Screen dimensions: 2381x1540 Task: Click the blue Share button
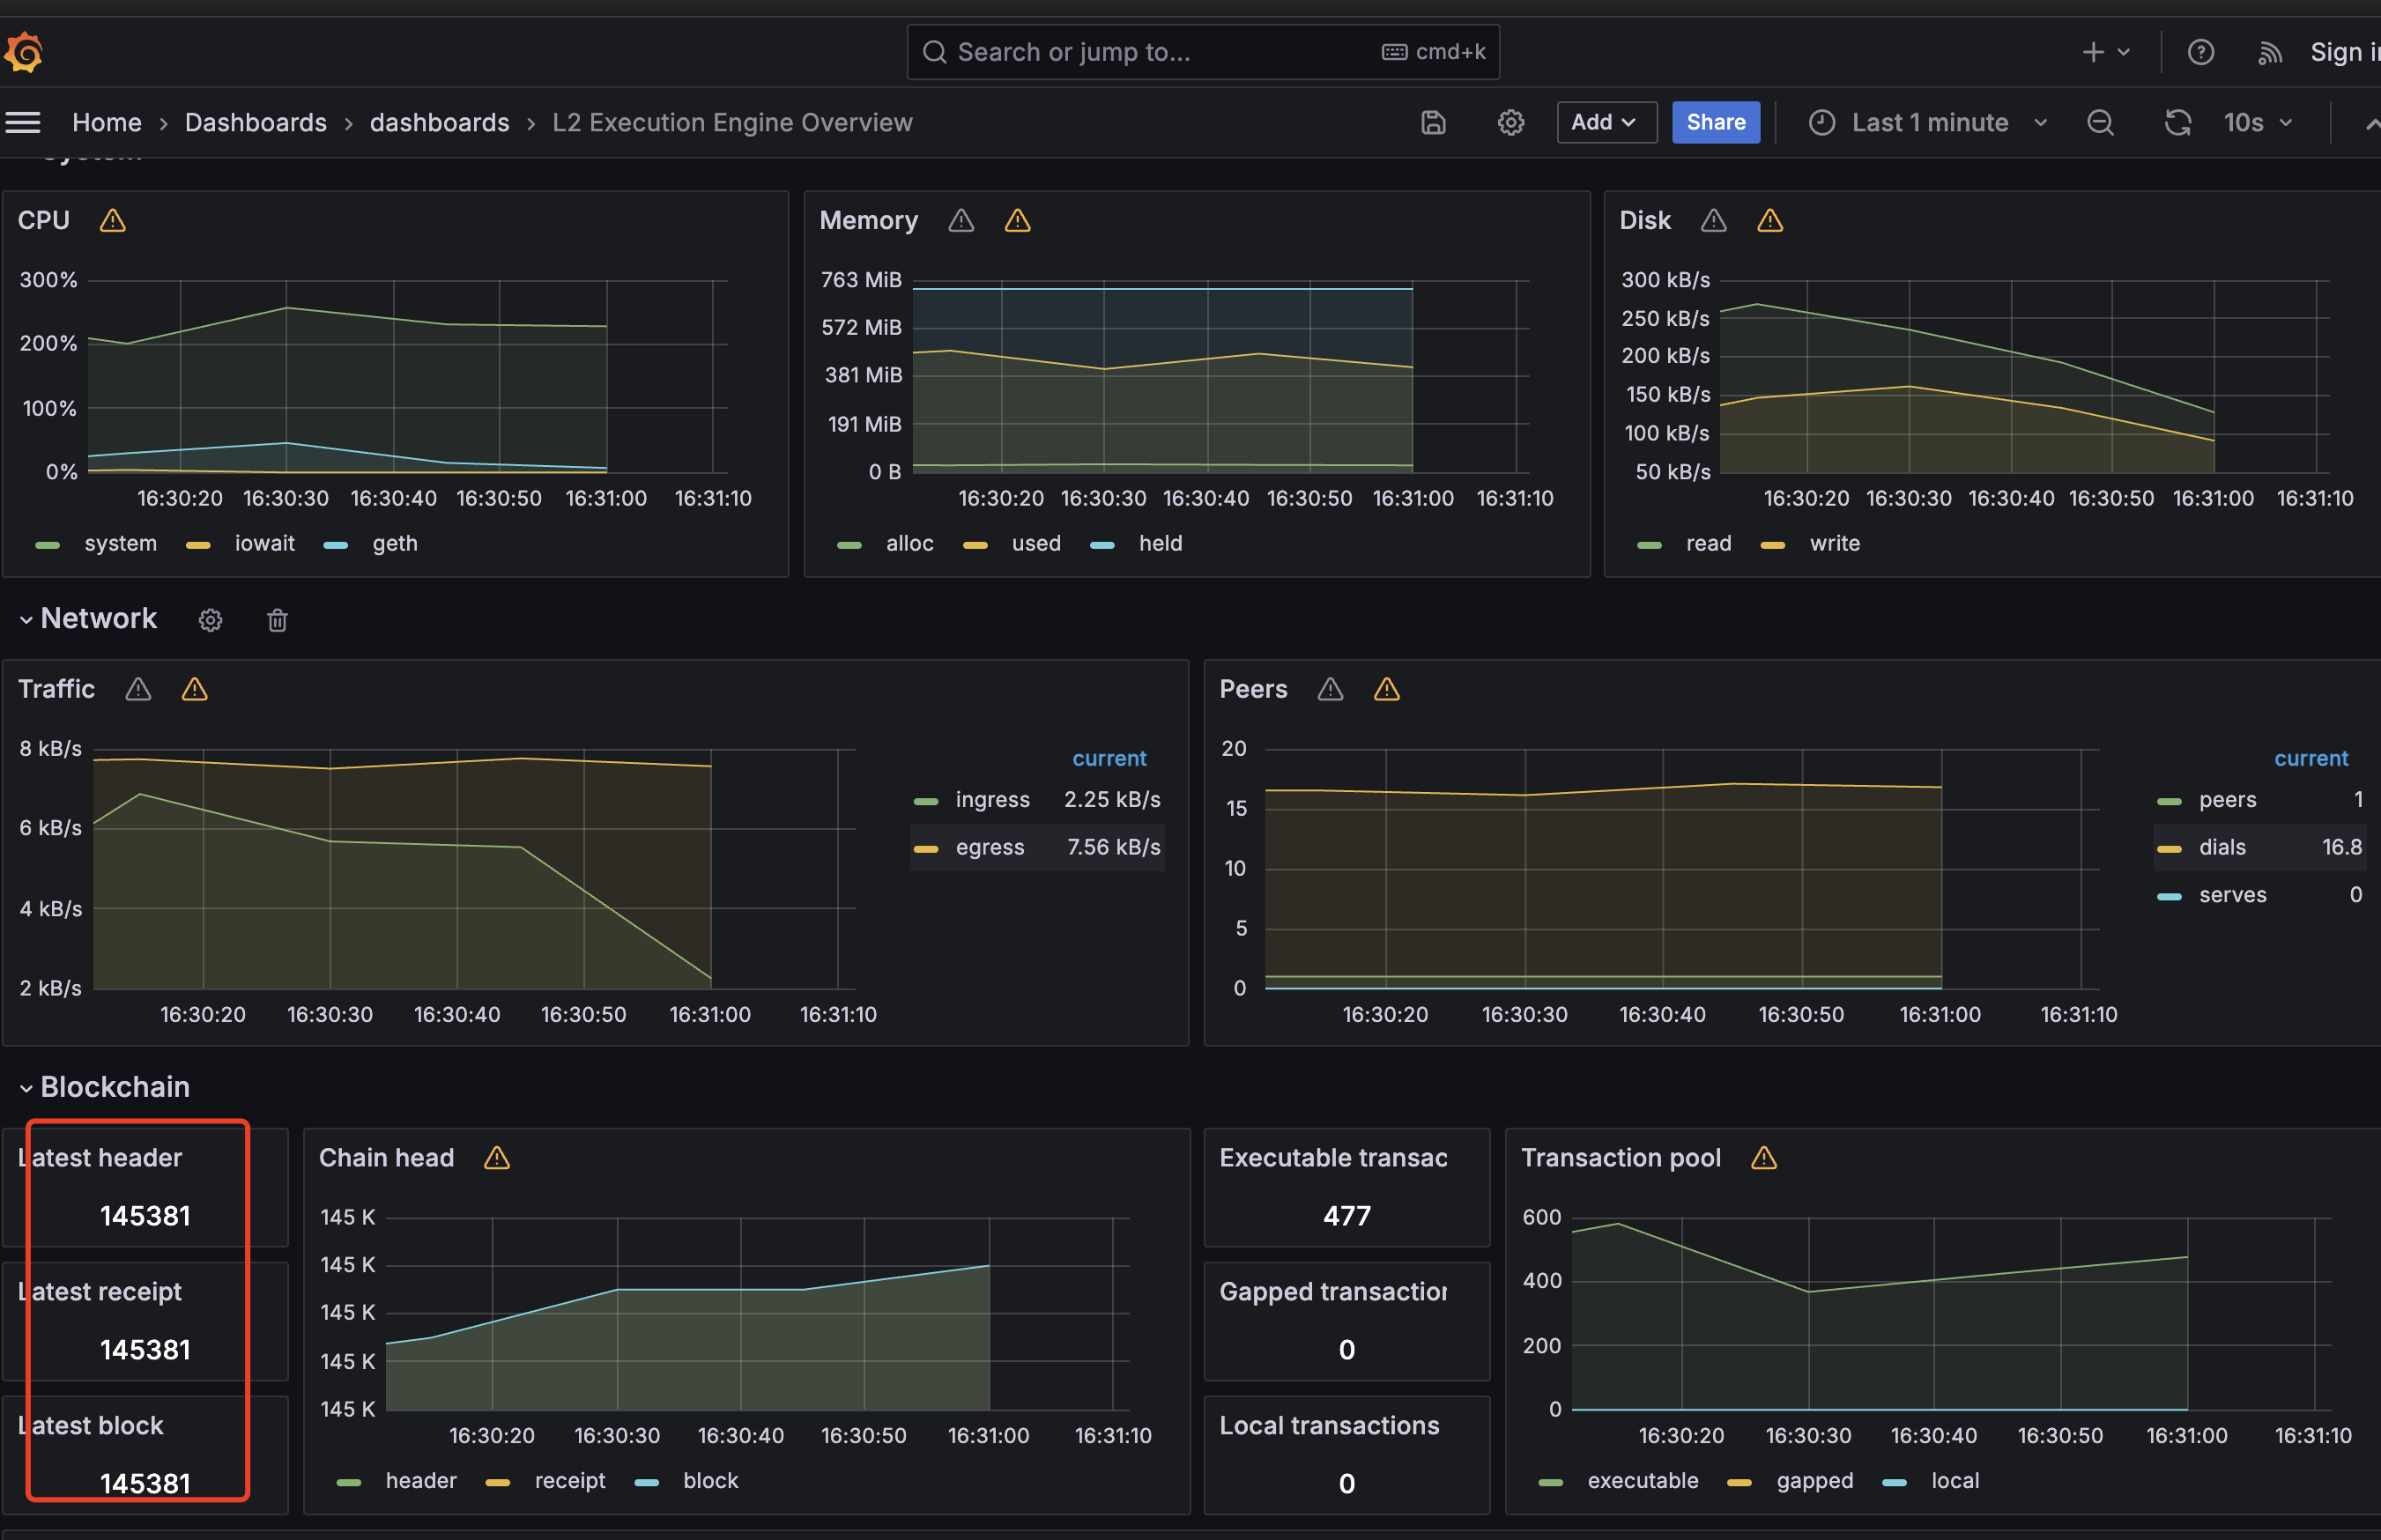[1715, 122]
